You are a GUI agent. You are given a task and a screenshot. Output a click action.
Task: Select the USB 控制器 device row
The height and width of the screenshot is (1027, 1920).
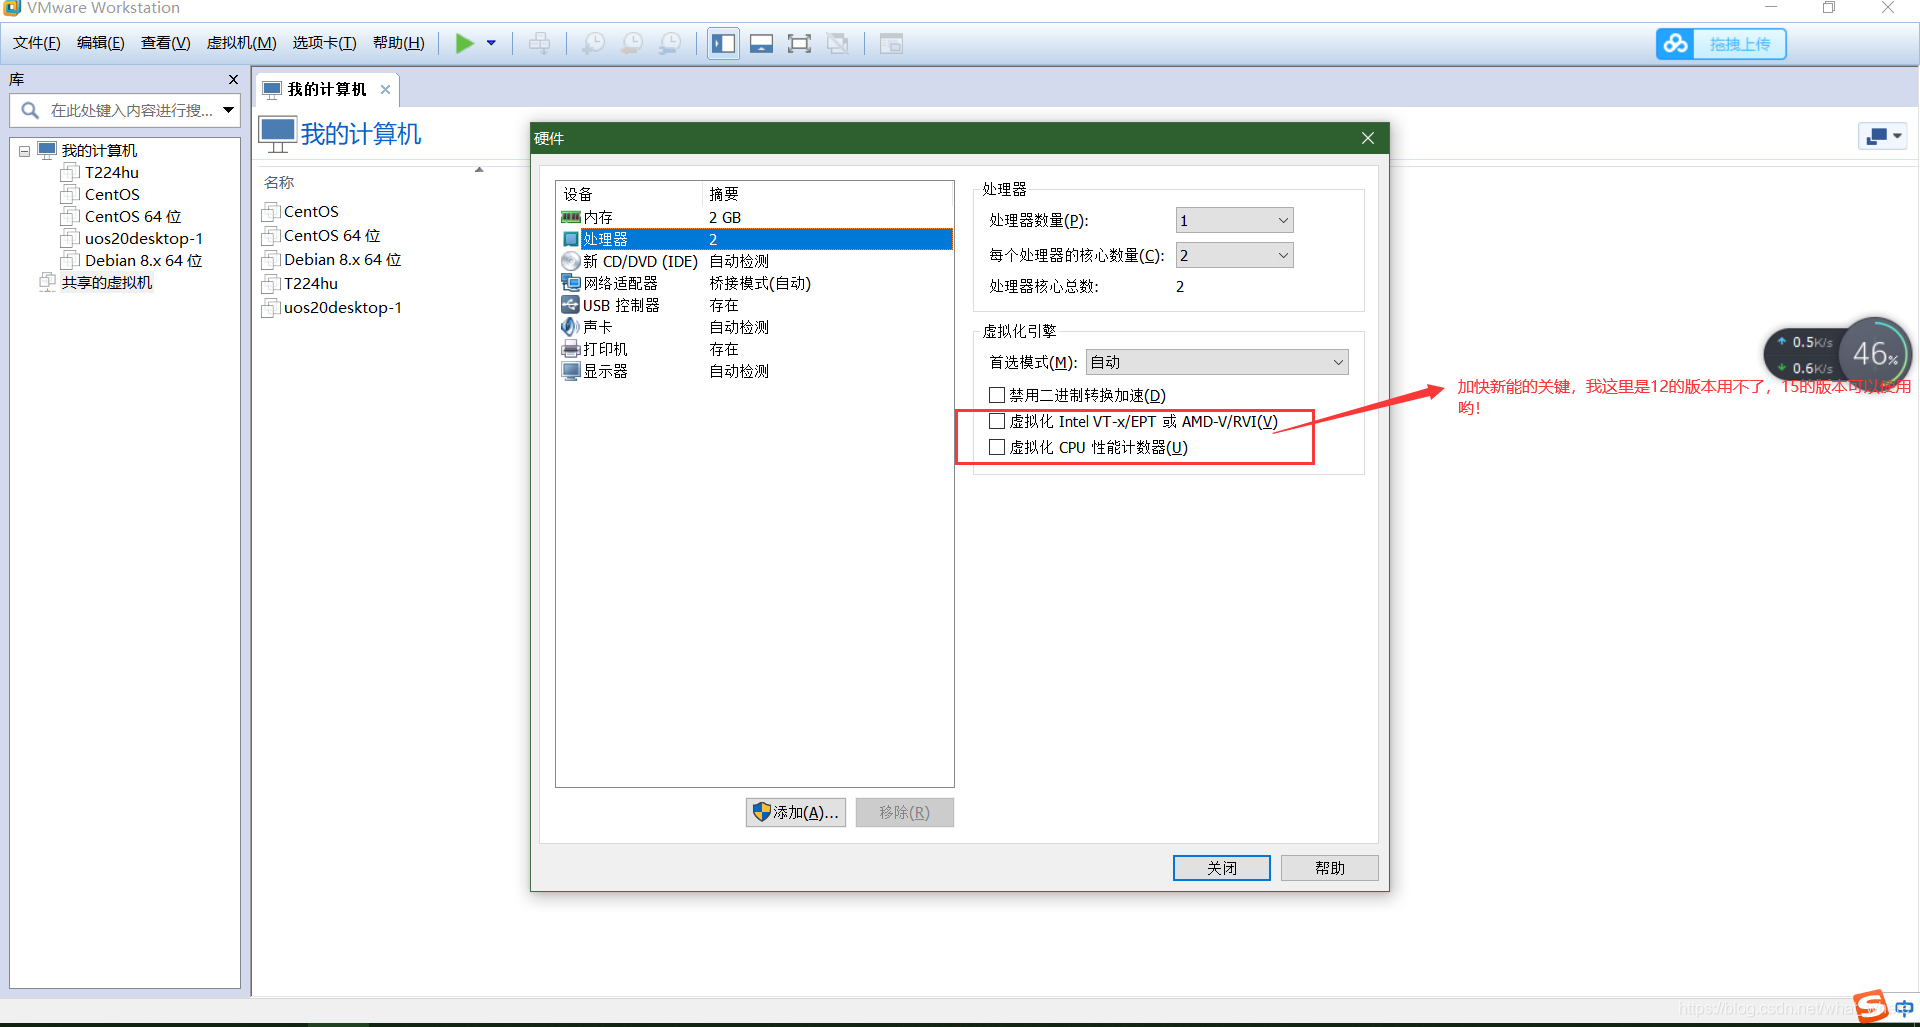click(755, 305)
